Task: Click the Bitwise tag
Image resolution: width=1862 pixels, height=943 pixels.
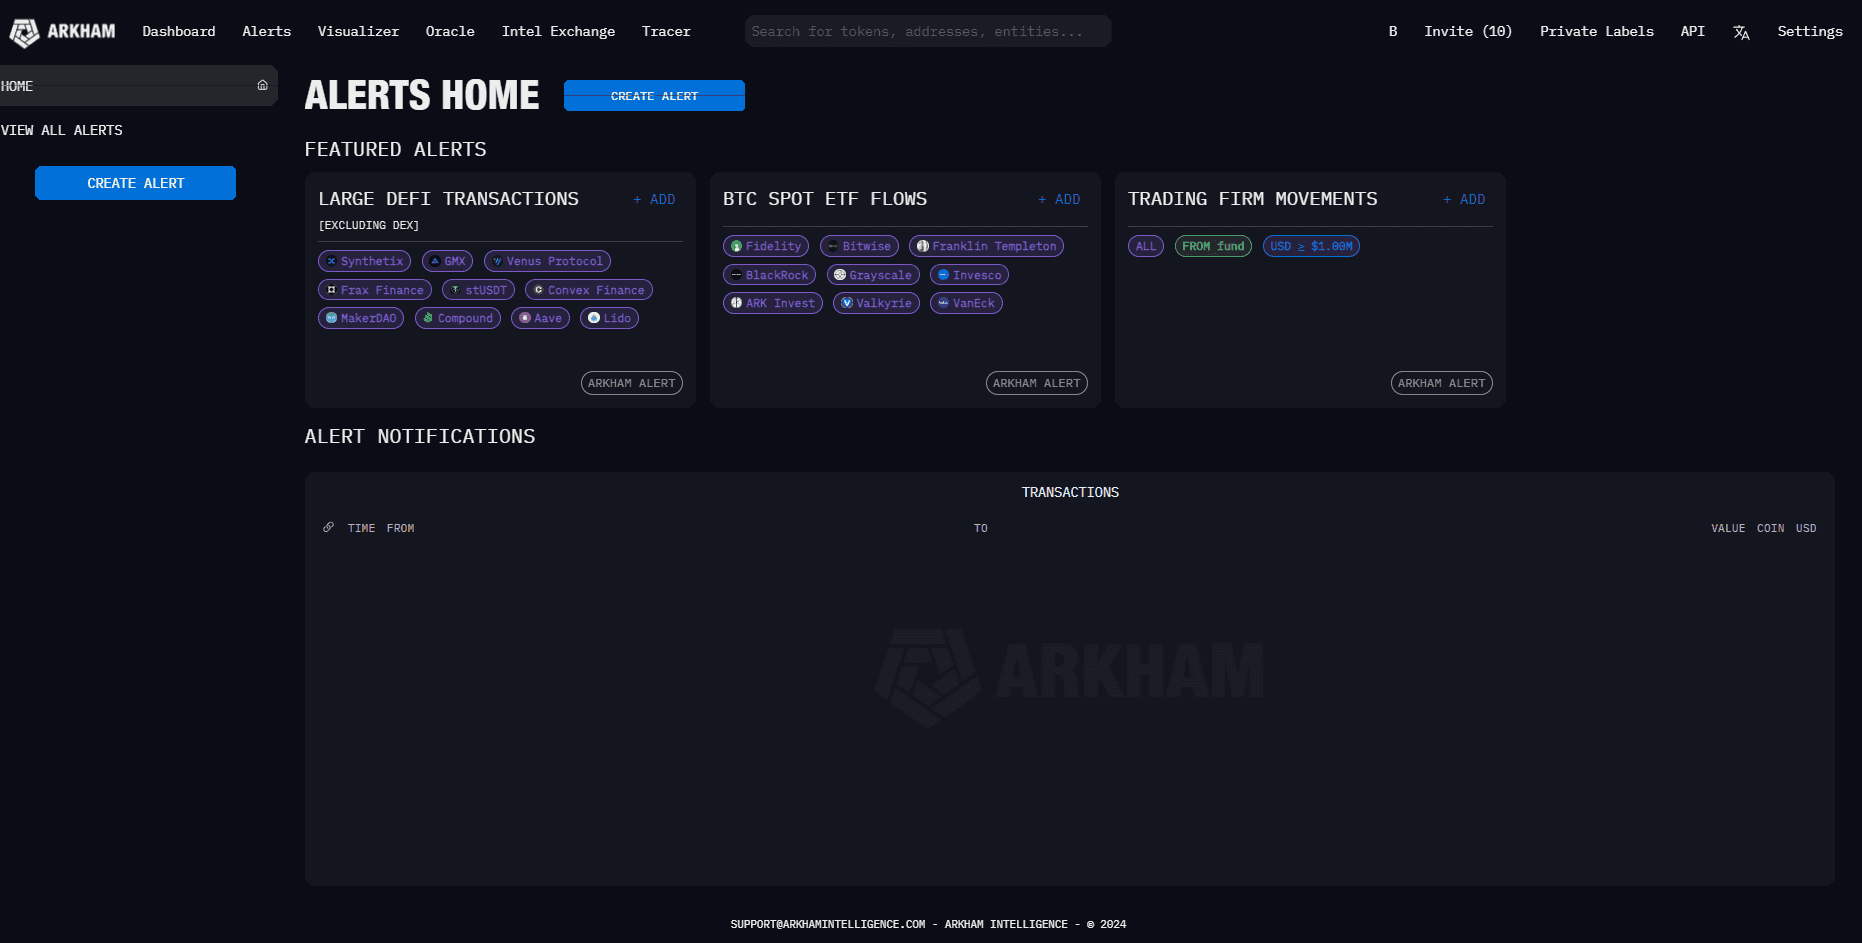Action: [859, 246]
